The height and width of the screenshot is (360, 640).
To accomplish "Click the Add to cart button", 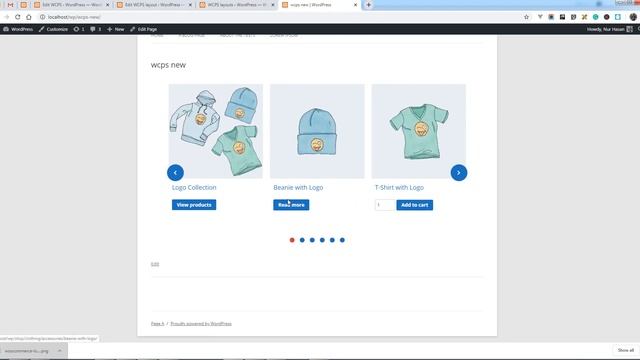I will (414, 205).
